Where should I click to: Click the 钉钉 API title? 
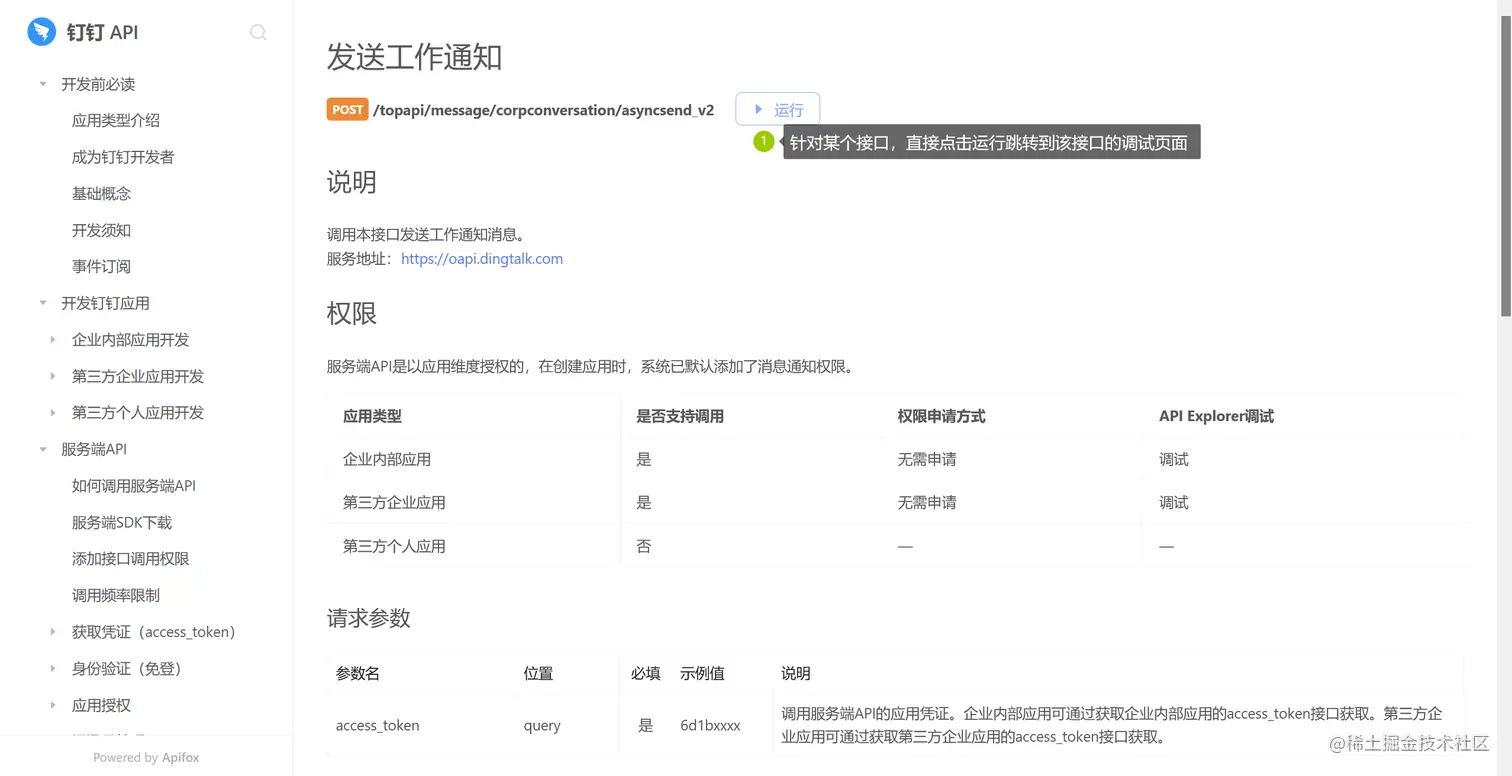[x=102, y=32]
